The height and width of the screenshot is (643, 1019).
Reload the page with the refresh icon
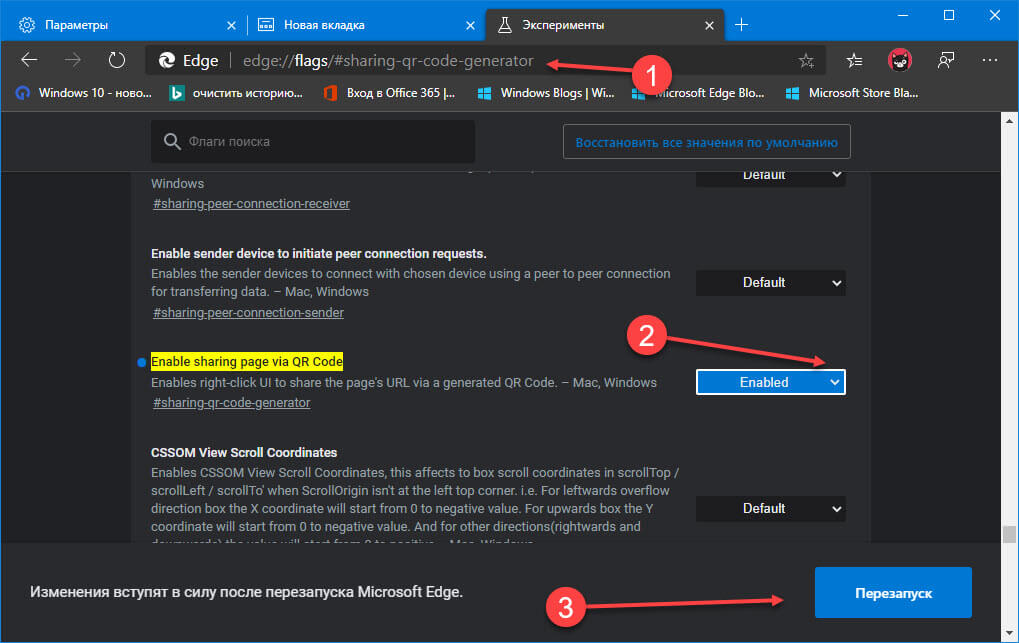point(116,60)
